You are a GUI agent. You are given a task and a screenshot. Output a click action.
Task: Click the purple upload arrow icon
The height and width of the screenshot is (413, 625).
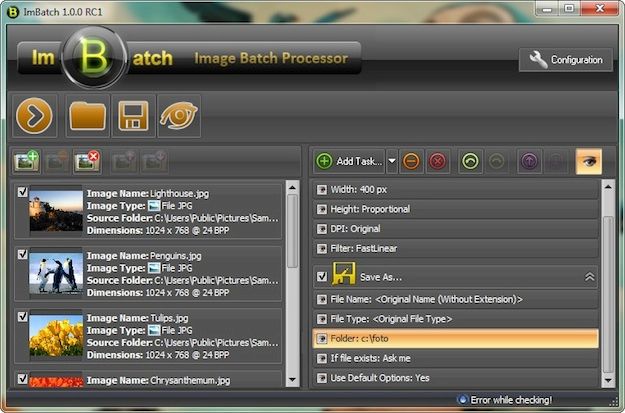click(529, 161)
